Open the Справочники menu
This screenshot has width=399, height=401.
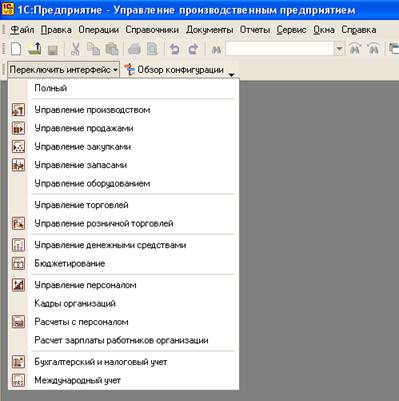point(152,30)
